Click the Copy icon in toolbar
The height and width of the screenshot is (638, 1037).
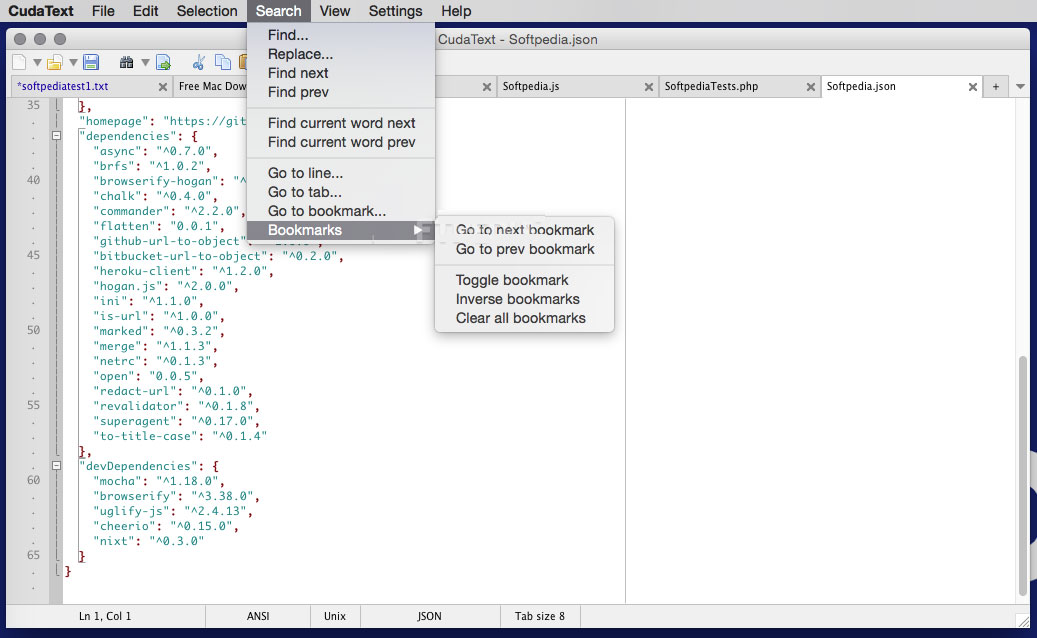click(222, 62)
